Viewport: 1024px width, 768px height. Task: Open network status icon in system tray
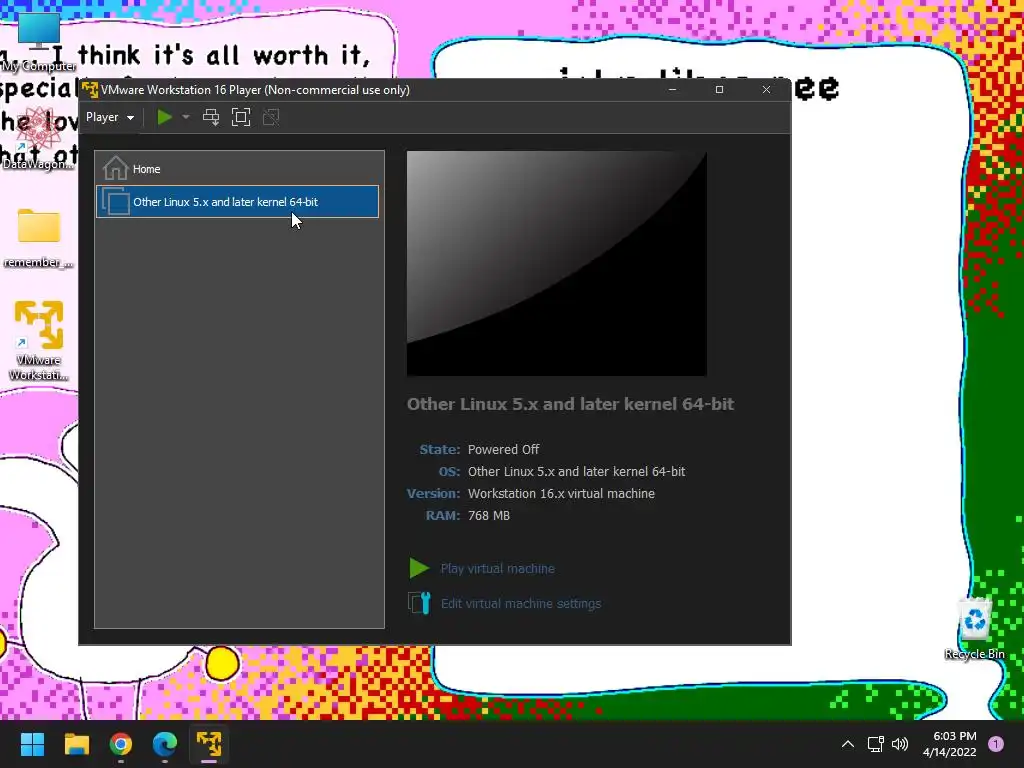point(875,744)
